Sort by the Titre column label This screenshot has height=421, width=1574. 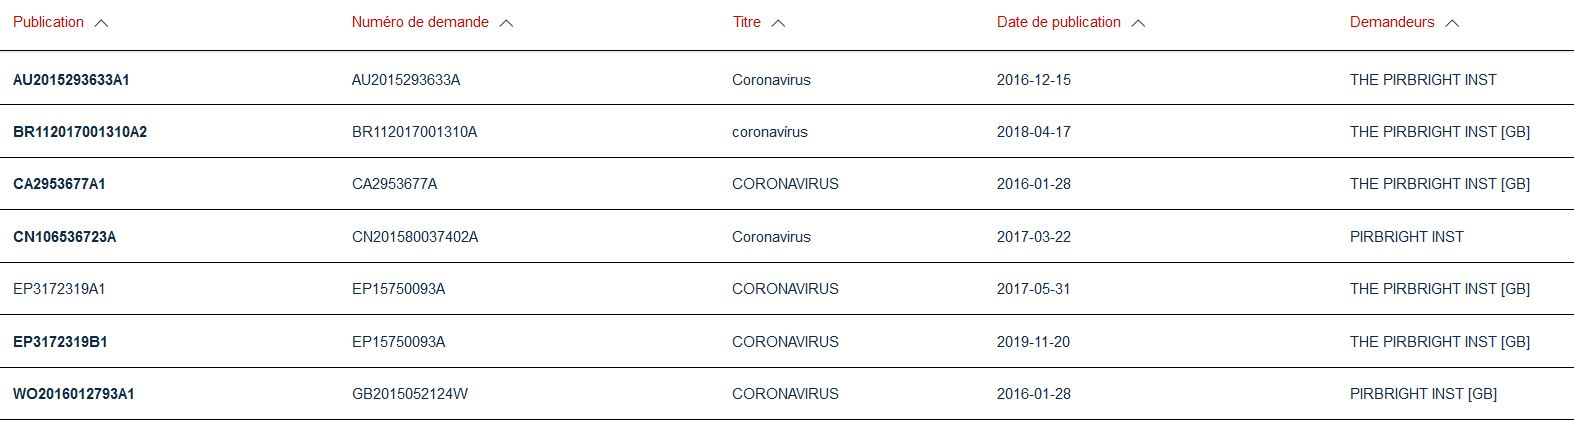[746, 22]
